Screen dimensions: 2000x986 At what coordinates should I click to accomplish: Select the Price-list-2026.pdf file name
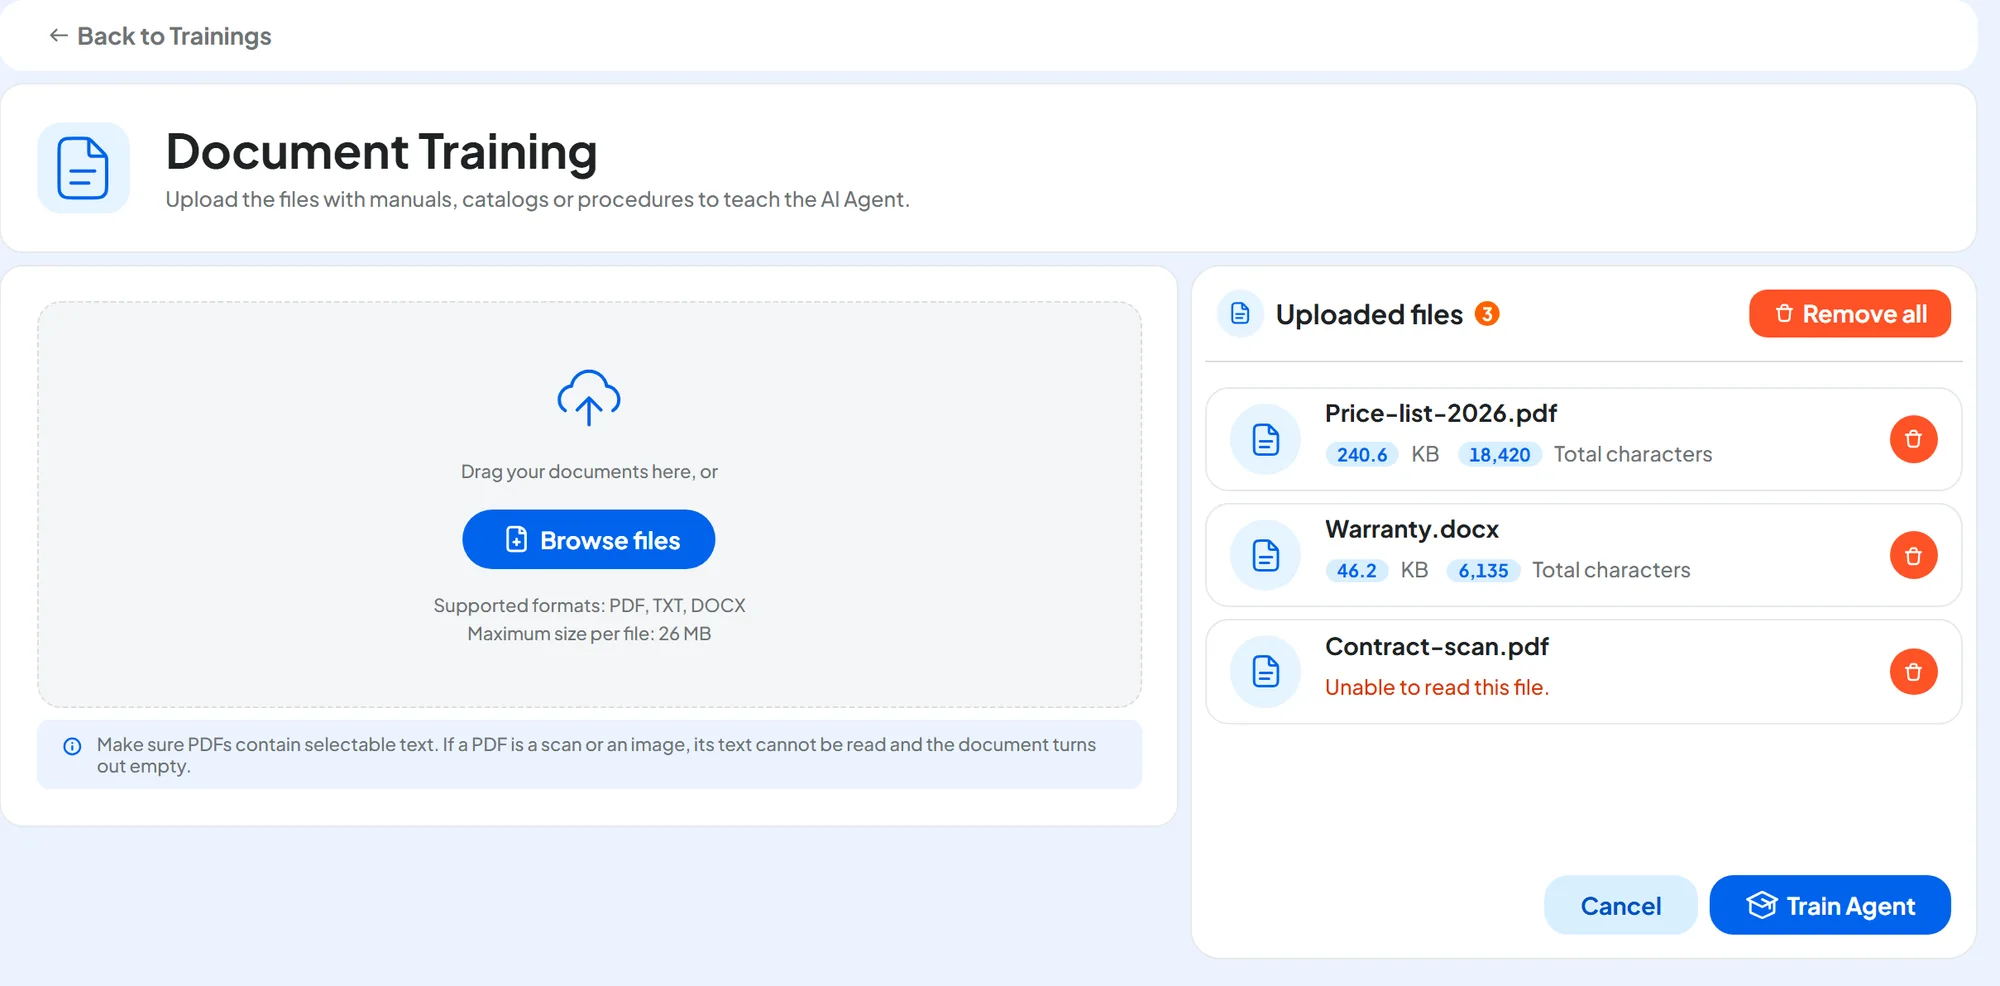pos(1441,413)
